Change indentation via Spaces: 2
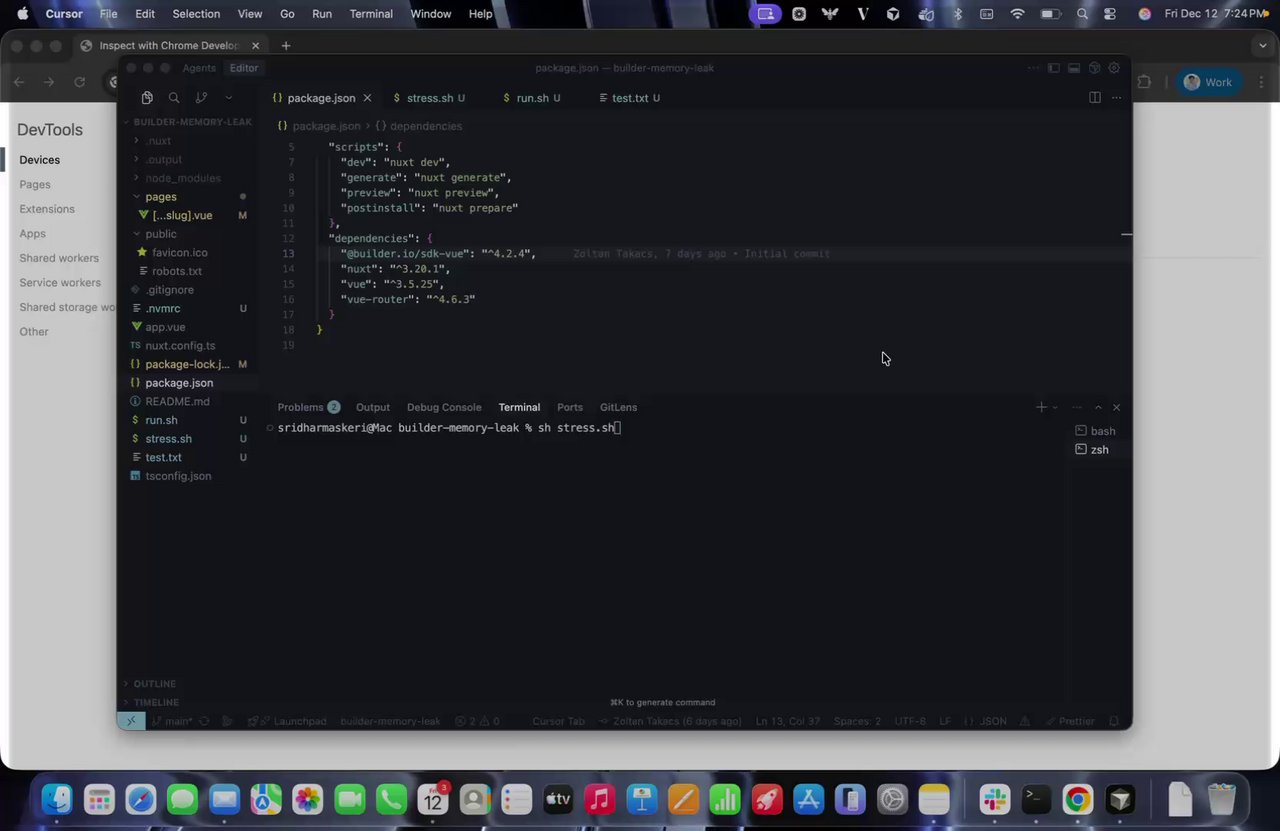 [858, 721]
